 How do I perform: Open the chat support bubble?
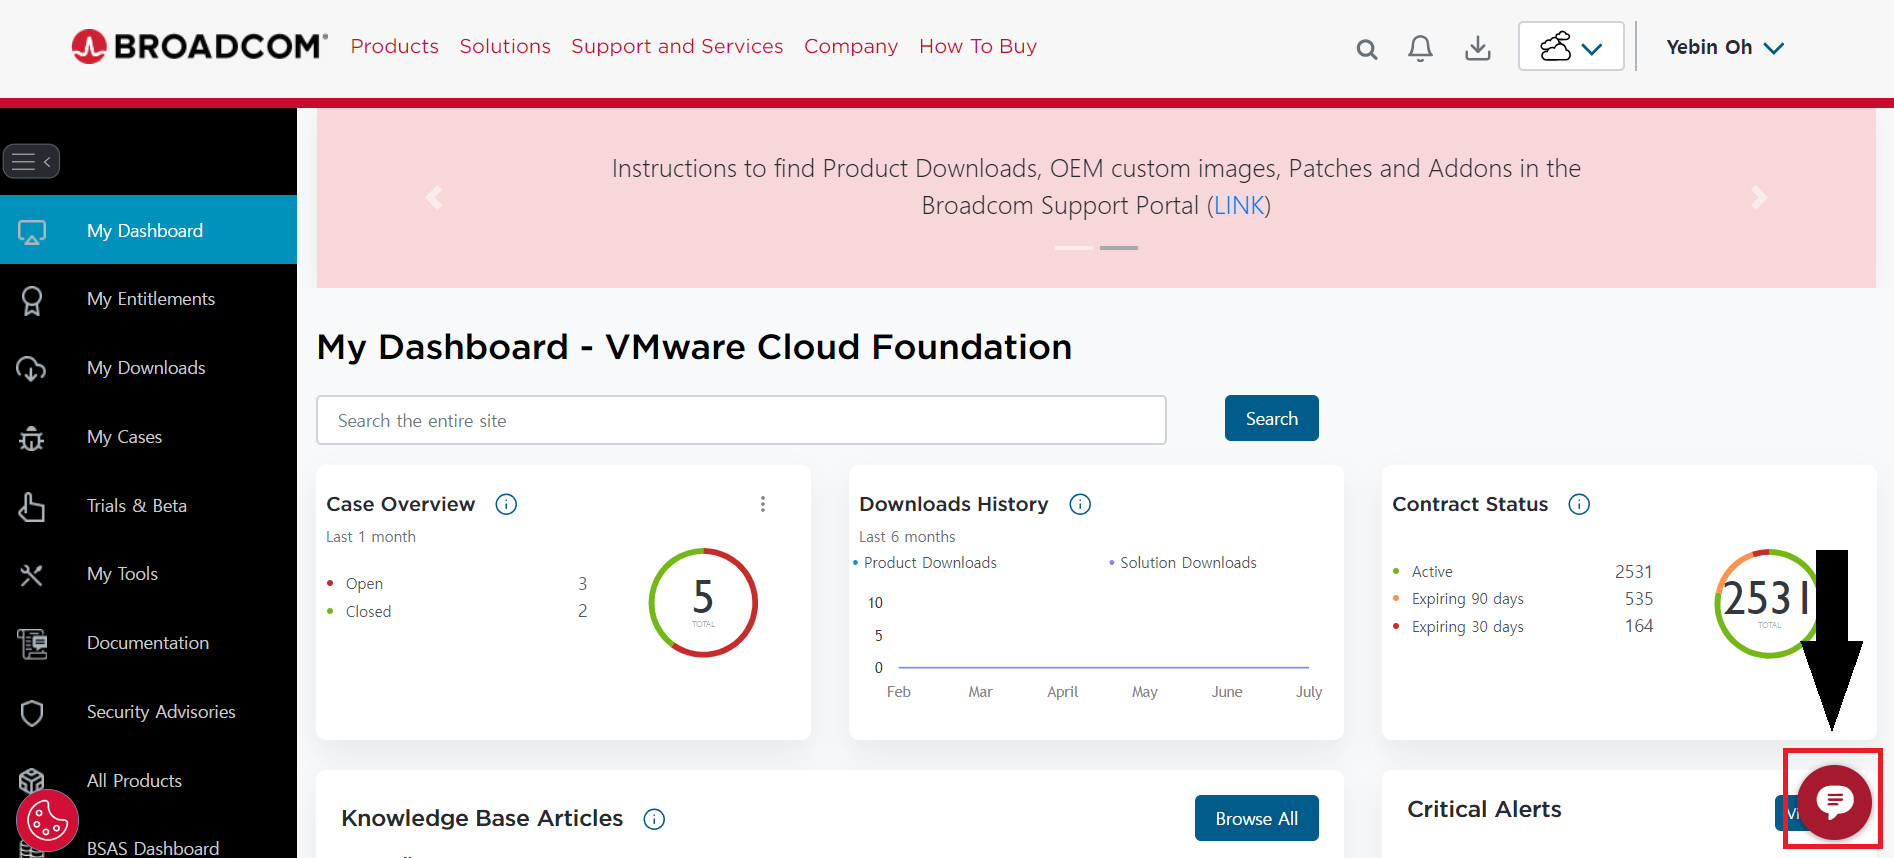pyautogui.click(x=1834, y=801)
